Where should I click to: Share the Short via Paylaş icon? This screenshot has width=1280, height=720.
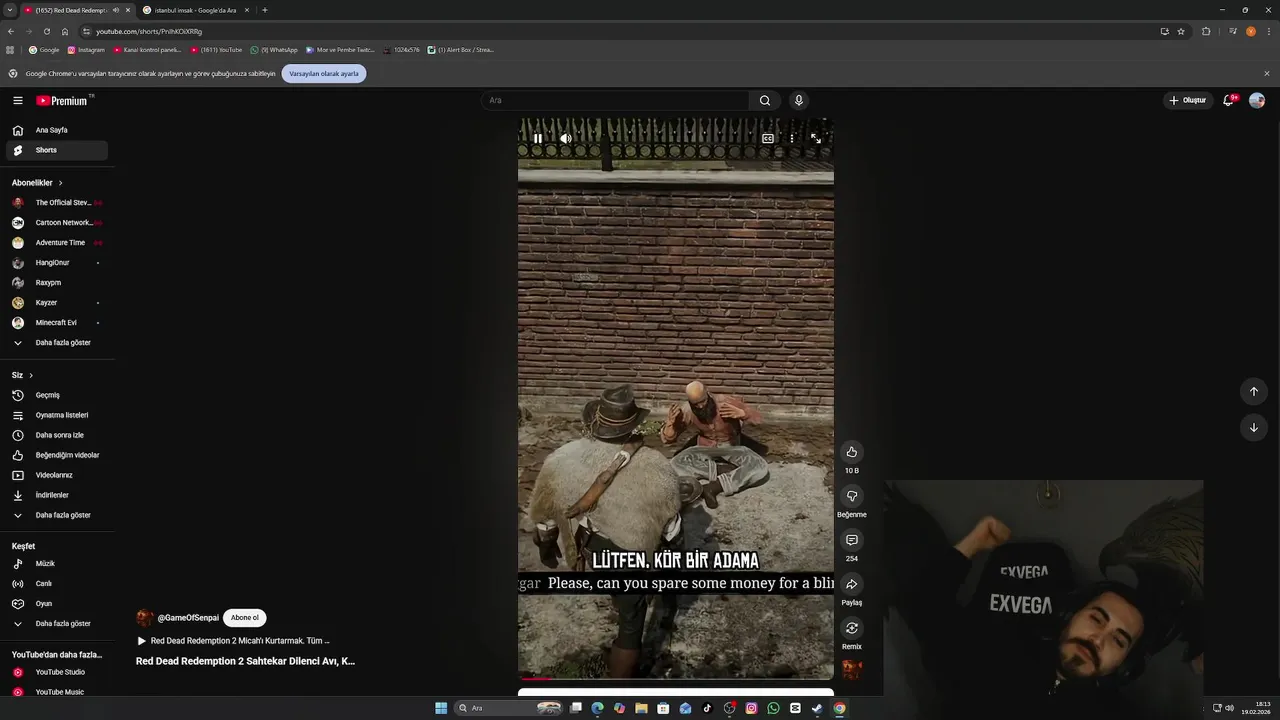[852, 584]
